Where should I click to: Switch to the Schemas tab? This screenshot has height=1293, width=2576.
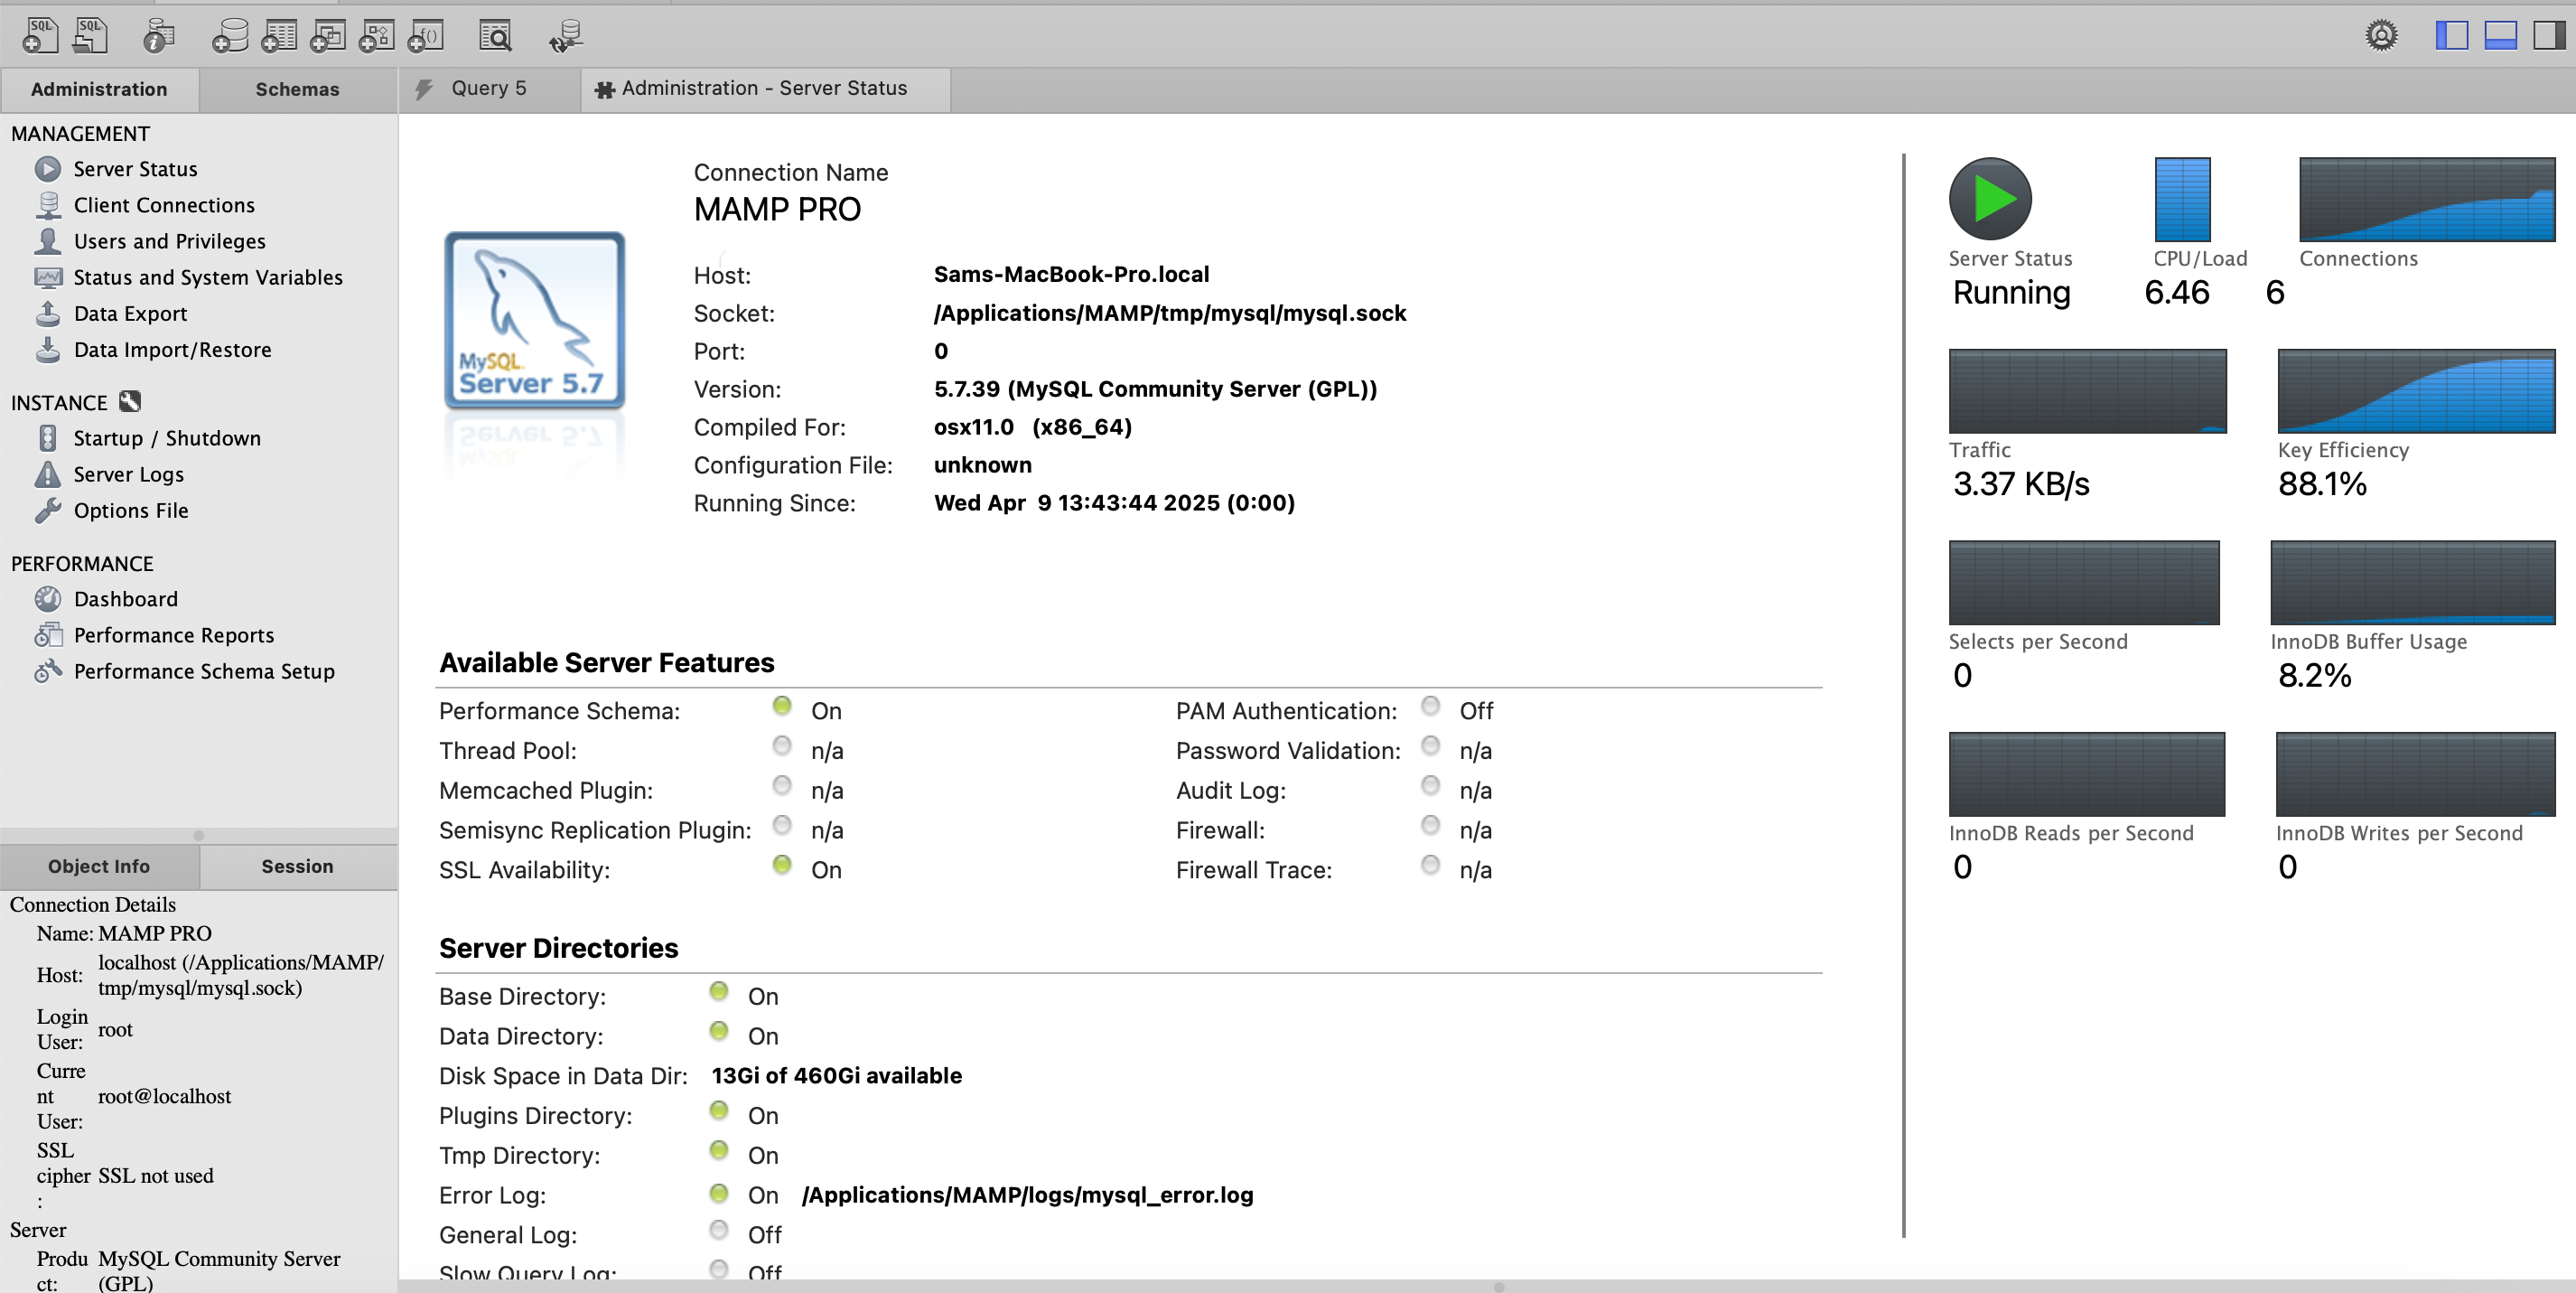coord(297,89)
